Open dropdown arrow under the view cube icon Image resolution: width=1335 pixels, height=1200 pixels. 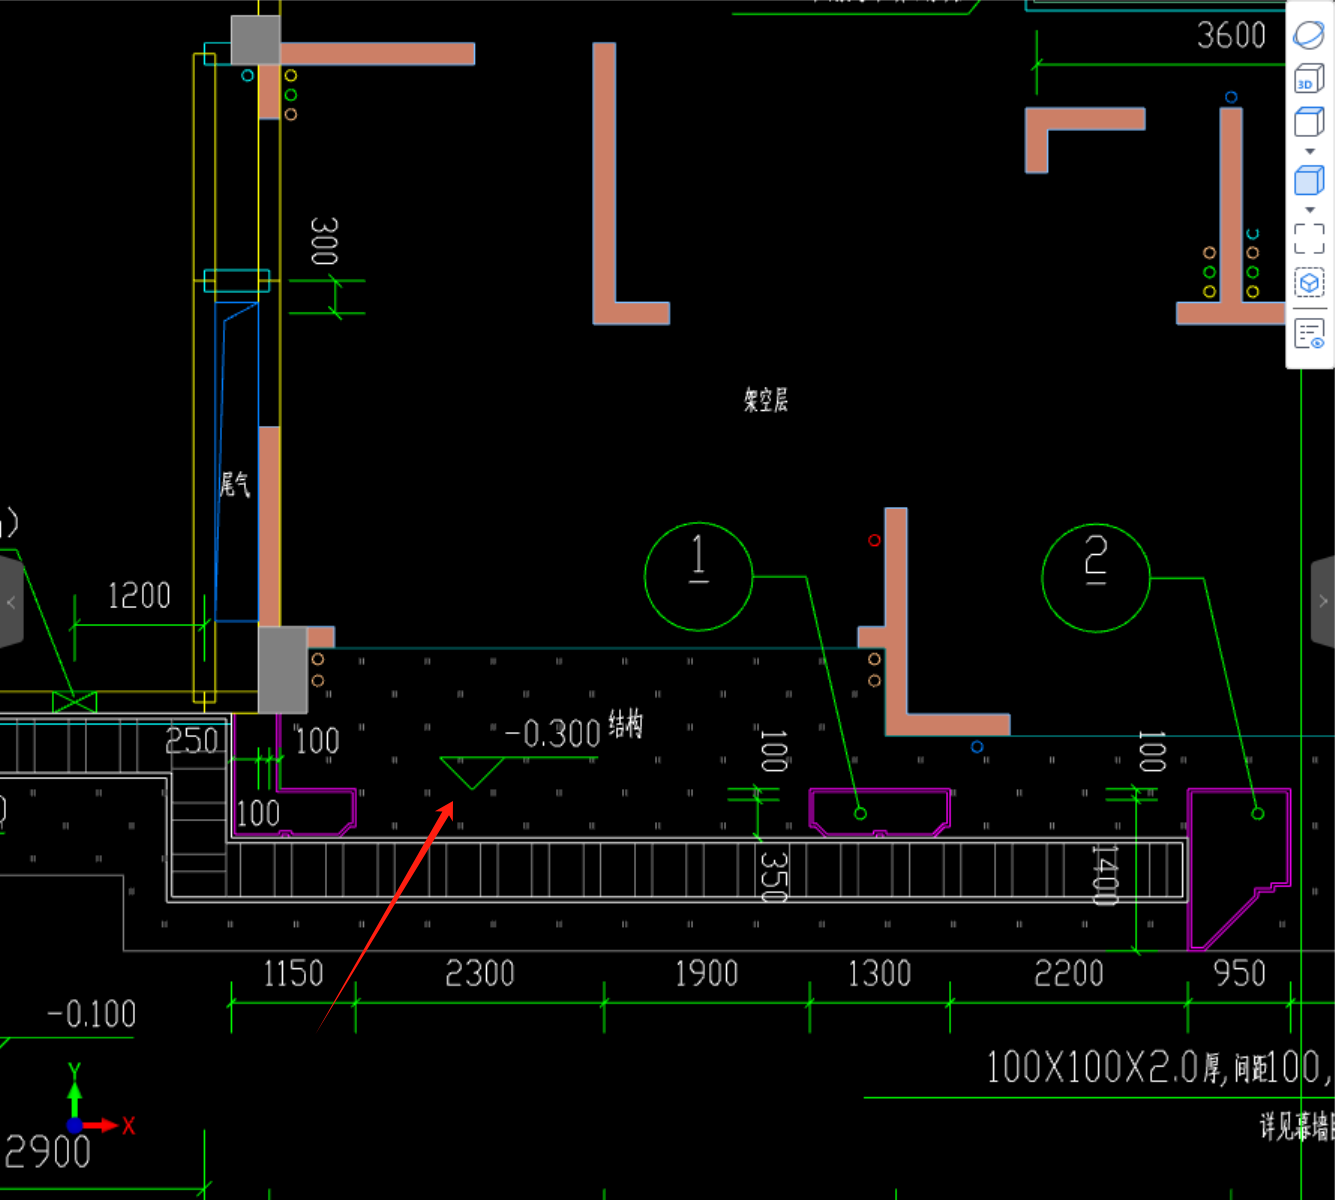(x=1310, y=152)
